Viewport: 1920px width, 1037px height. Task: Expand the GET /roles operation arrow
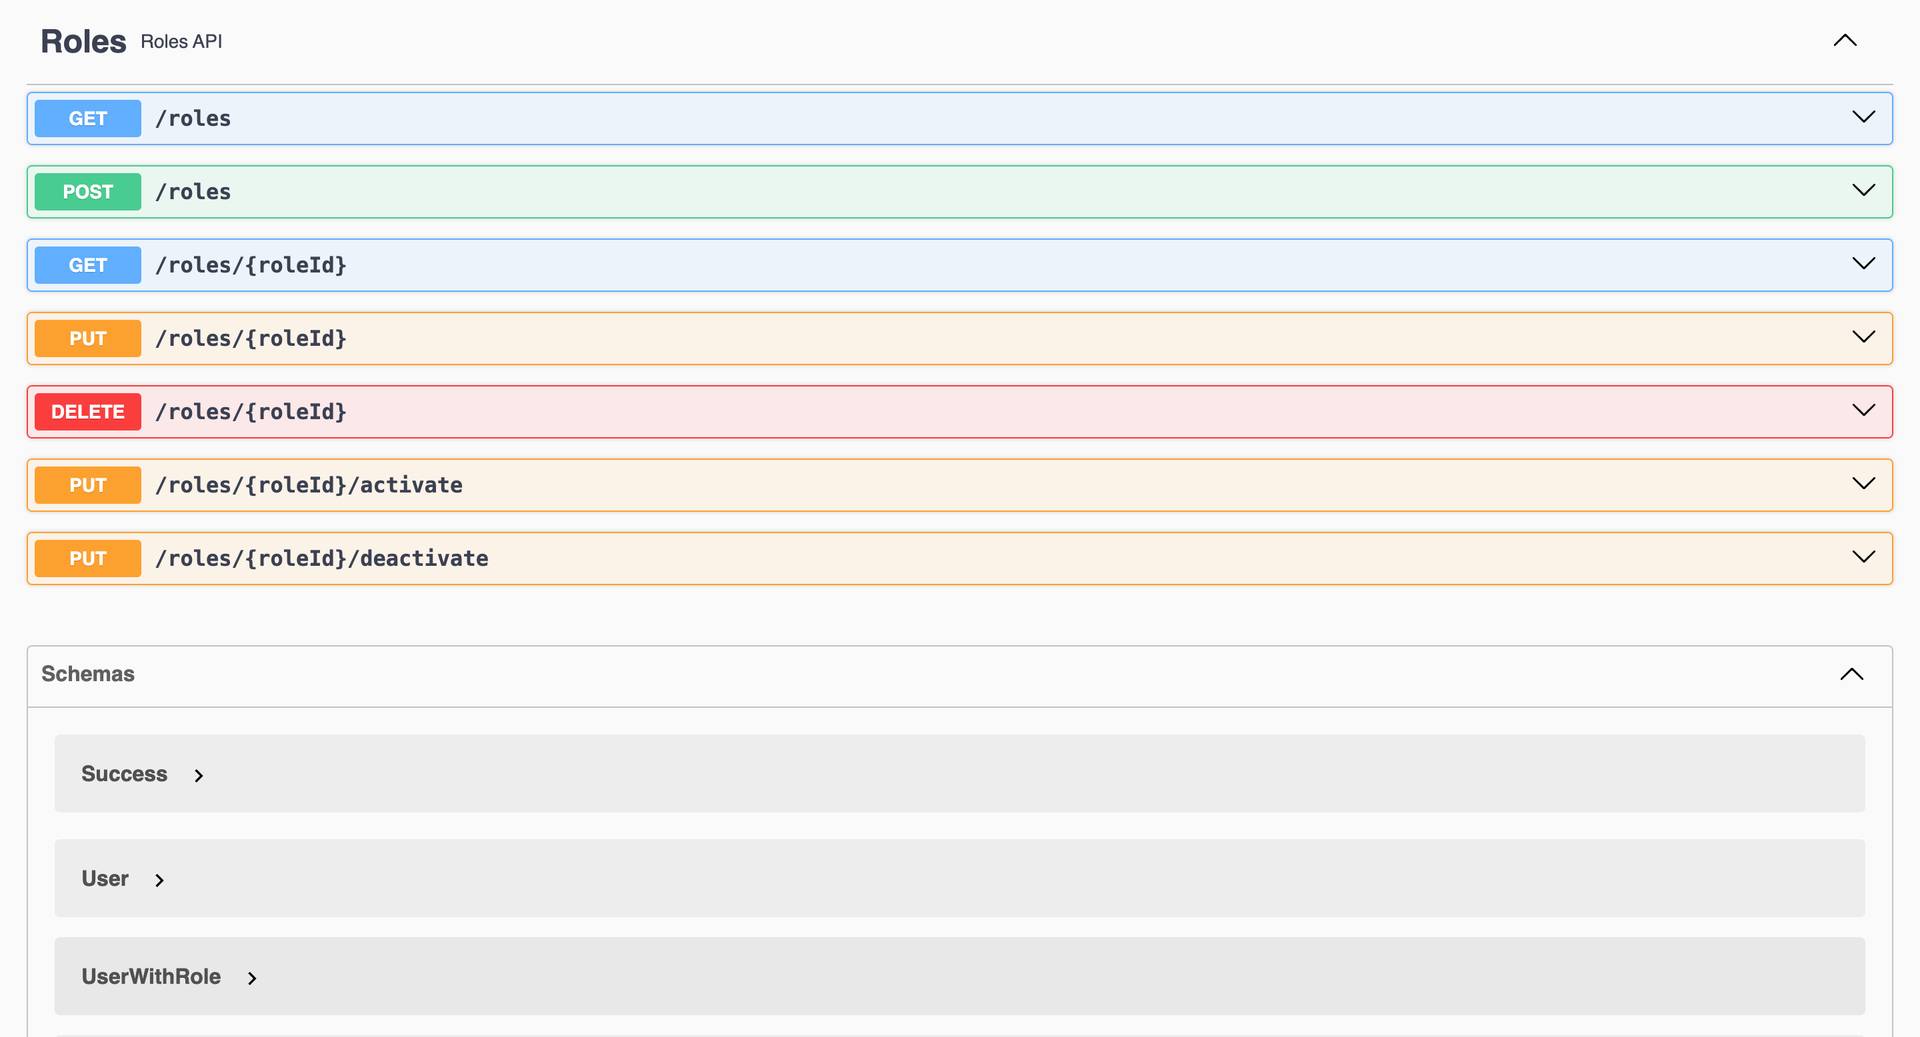[1863, 117]
